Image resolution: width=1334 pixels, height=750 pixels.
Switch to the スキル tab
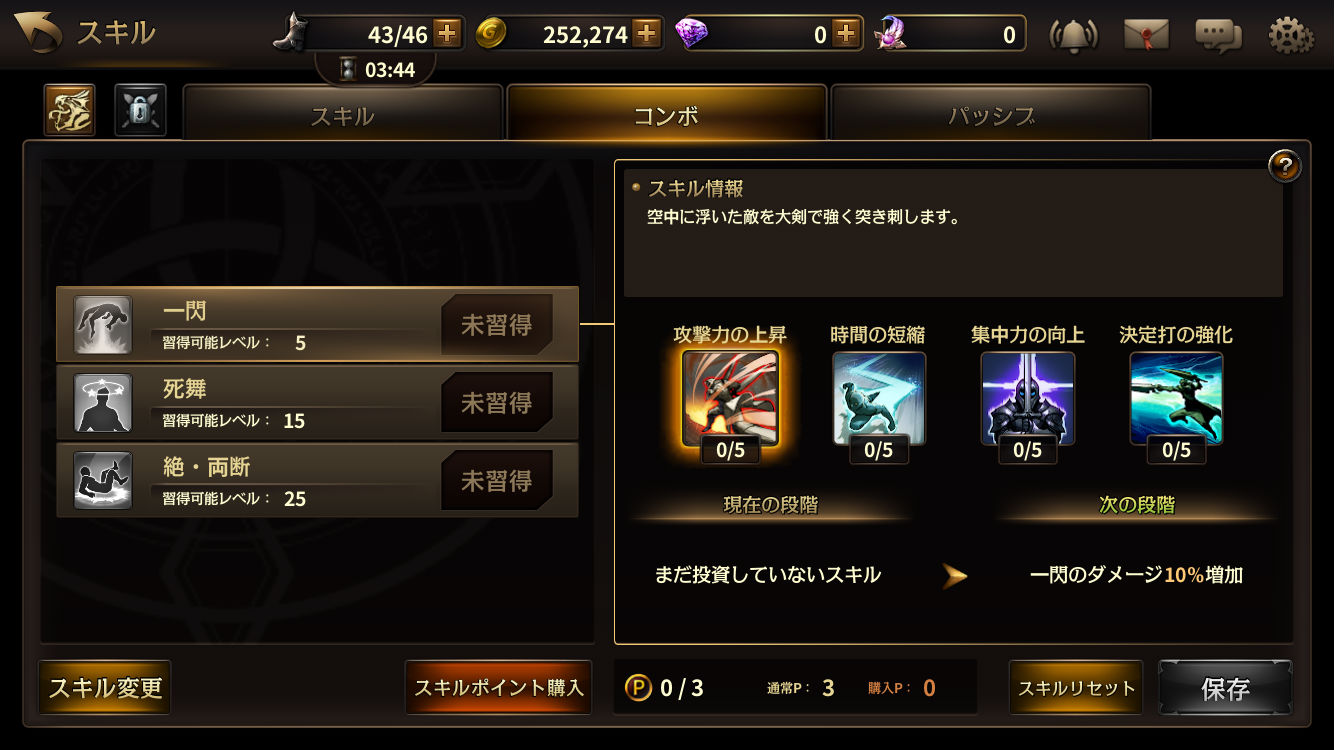coord(342,113)
